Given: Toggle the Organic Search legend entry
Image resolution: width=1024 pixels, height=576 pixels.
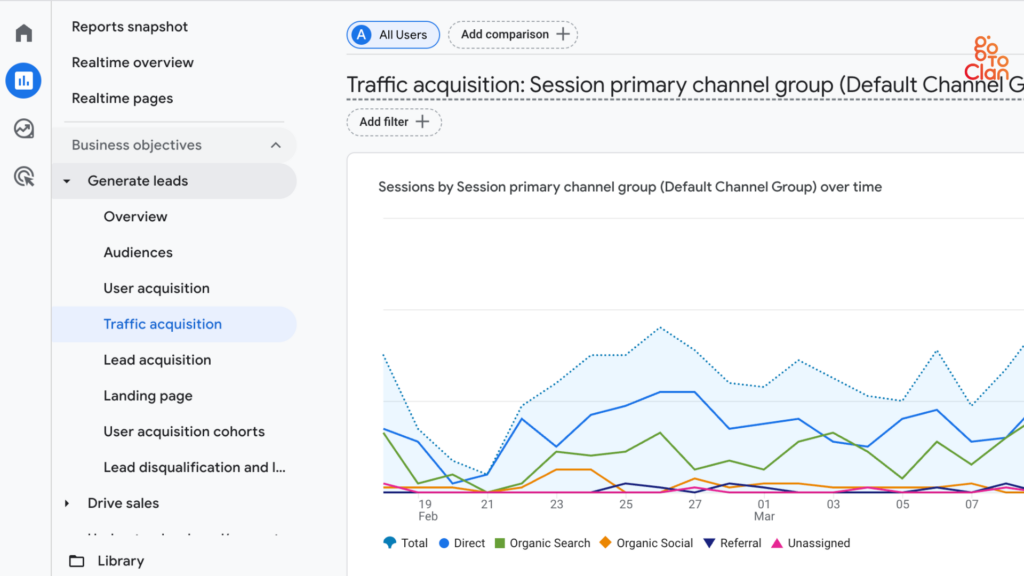Looking at the screenshot, I should point(542,543).
